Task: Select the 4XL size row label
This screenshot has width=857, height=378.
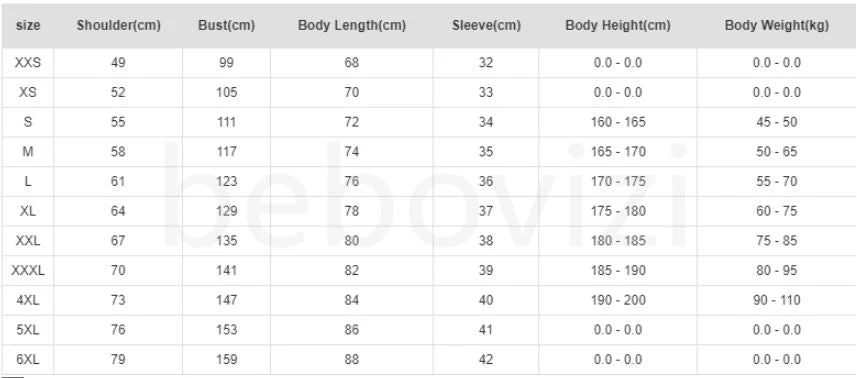Action: tap(28, 300)
